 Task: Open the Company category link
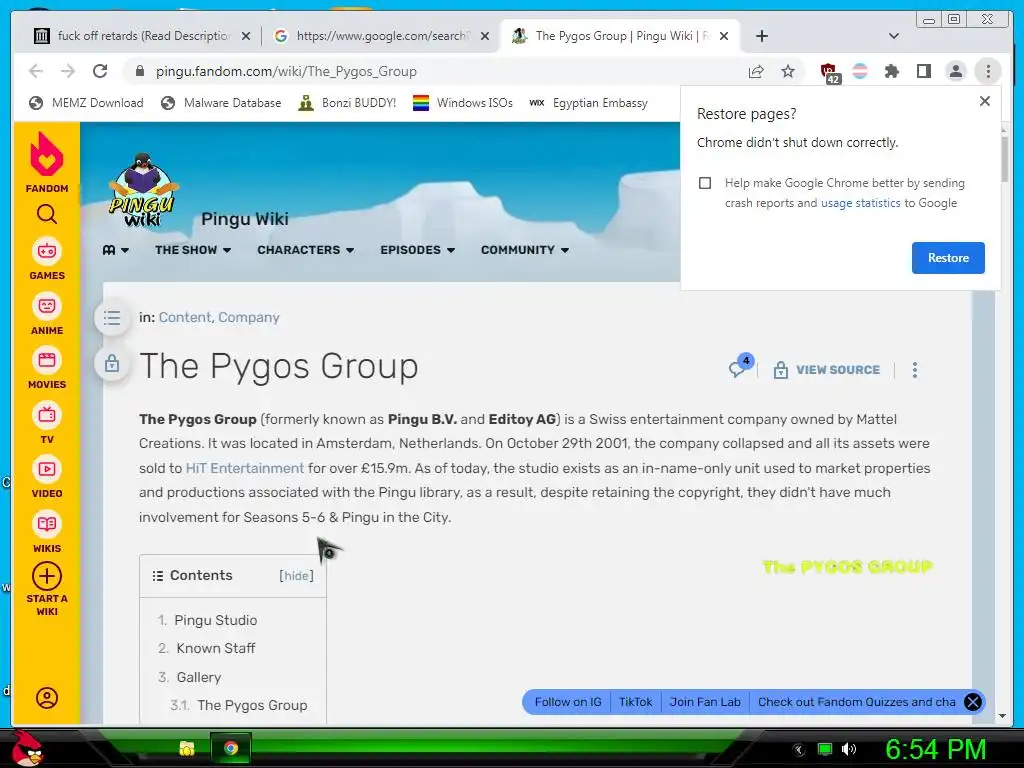click(249, 317)
